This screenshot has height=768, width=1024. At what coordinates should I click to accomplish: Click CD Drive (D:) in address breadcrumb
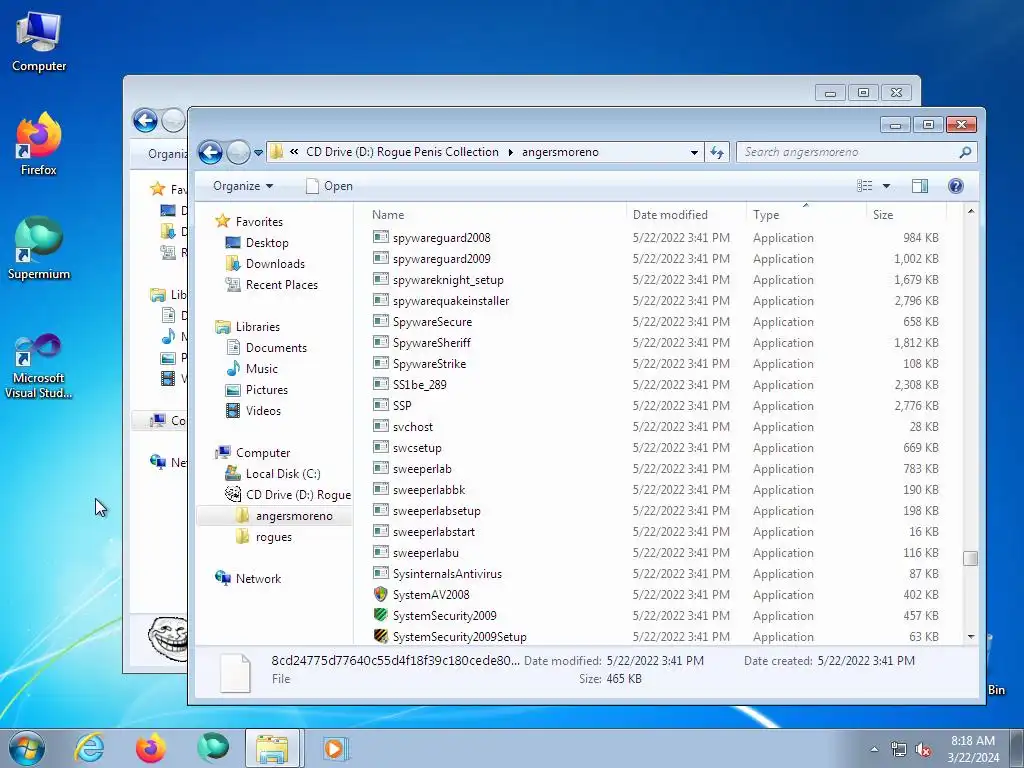pyautogui.click(x=402, y=152)
